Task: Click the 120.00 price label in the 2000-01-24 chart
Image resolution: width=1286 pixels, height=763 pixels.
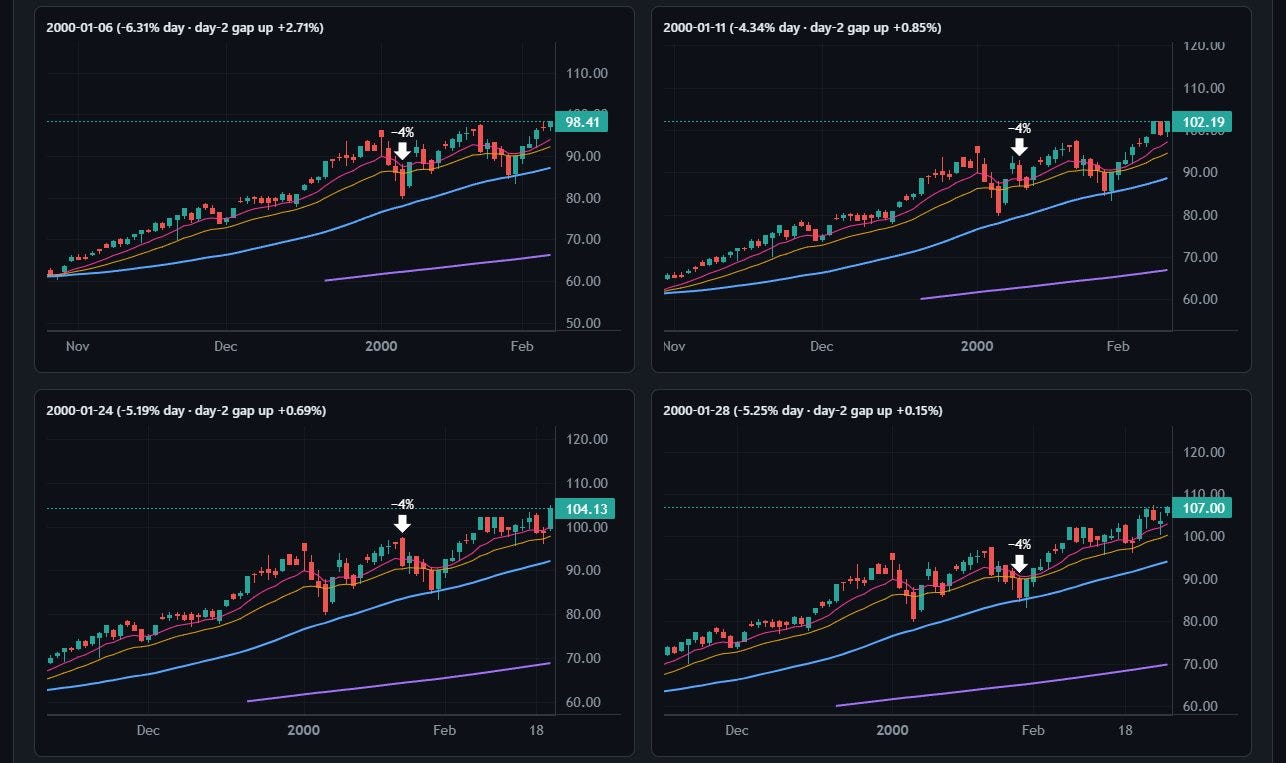Action: pyautogui.click(x=586, y=438)
